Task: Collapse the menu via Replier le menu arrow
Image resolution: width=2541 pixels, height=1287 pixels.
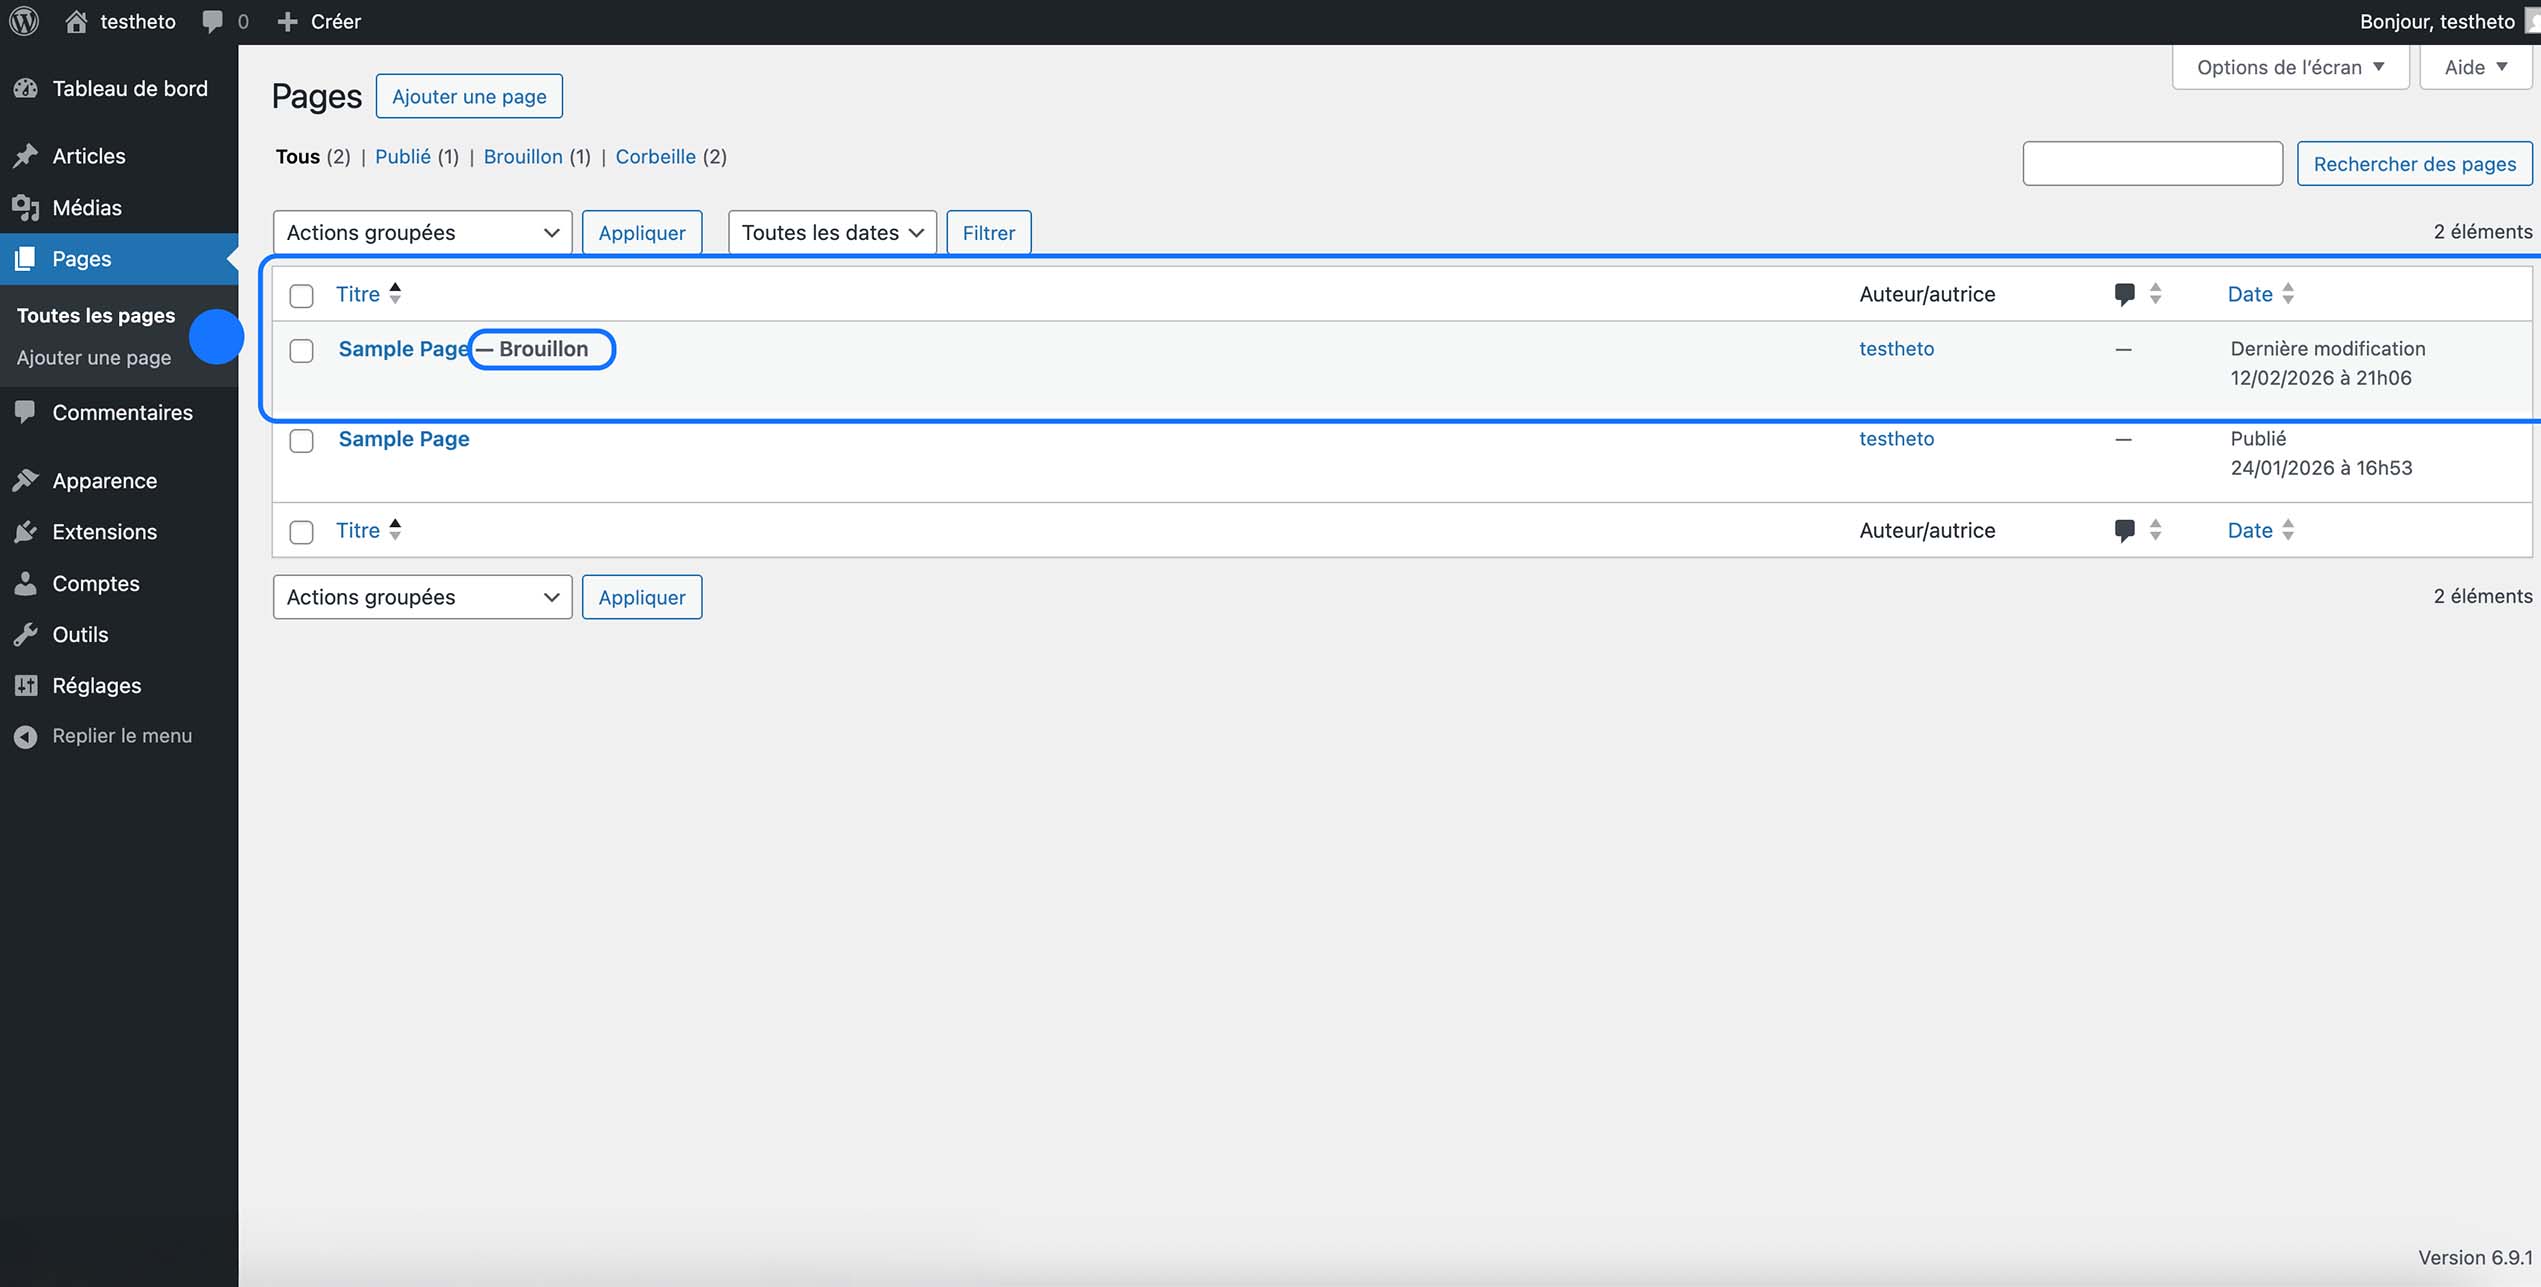Action: [x=26, y=735]
